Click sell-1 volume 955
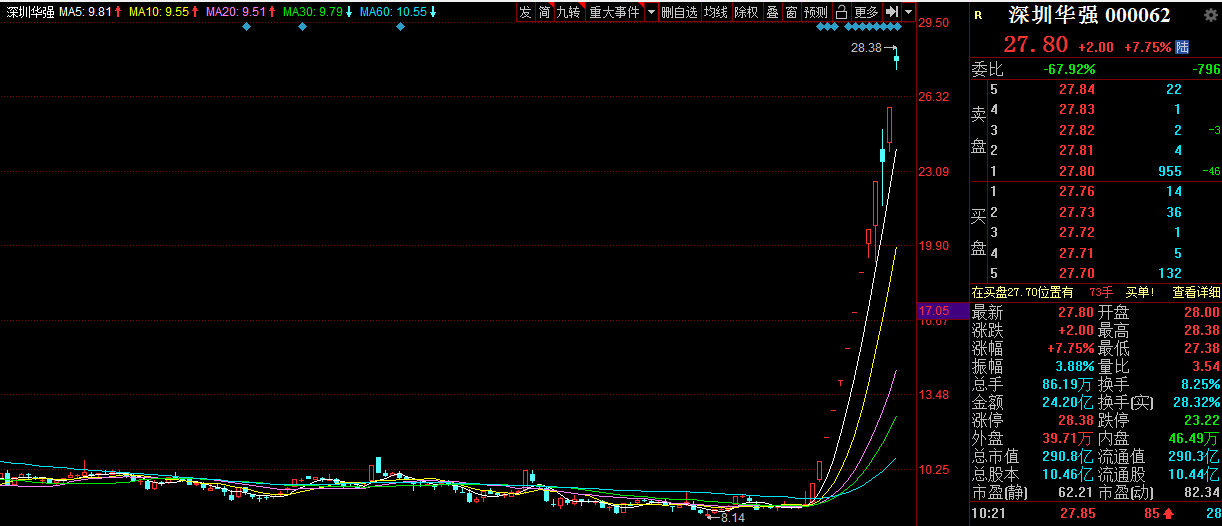The height and width of the screenshot is (526, 1222). click(1169, 171)
